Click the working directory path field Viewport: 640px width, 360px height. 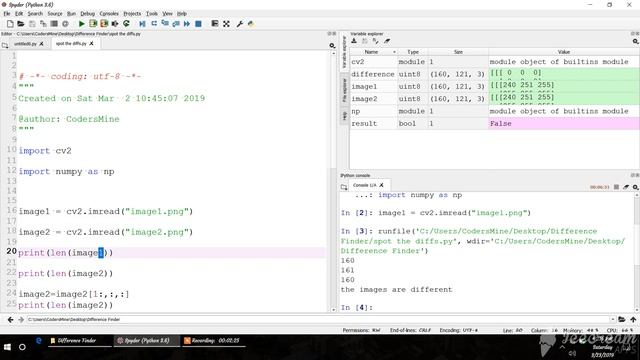[318, 320]
